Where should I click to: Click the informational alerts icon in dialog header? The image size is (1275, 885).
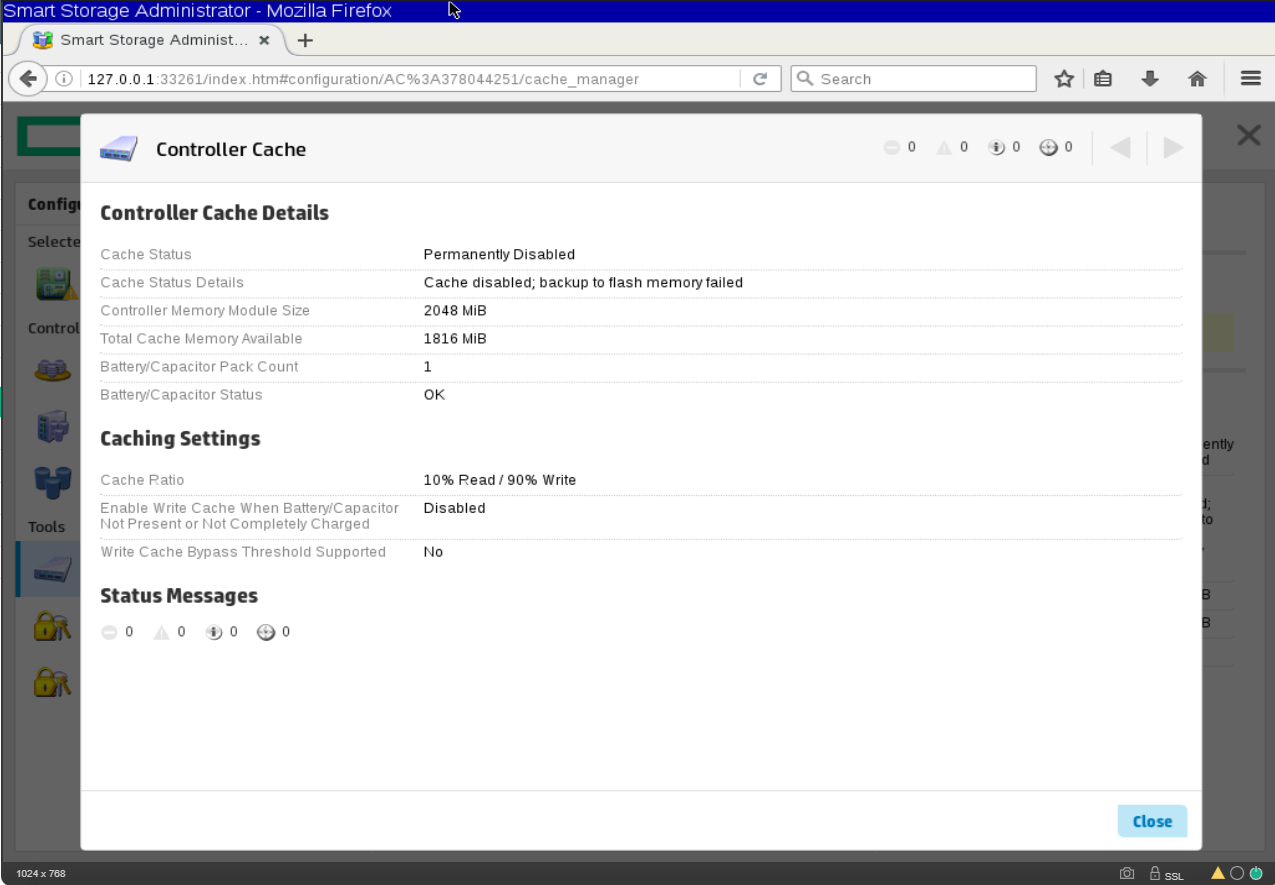click(x=996, y=148)
